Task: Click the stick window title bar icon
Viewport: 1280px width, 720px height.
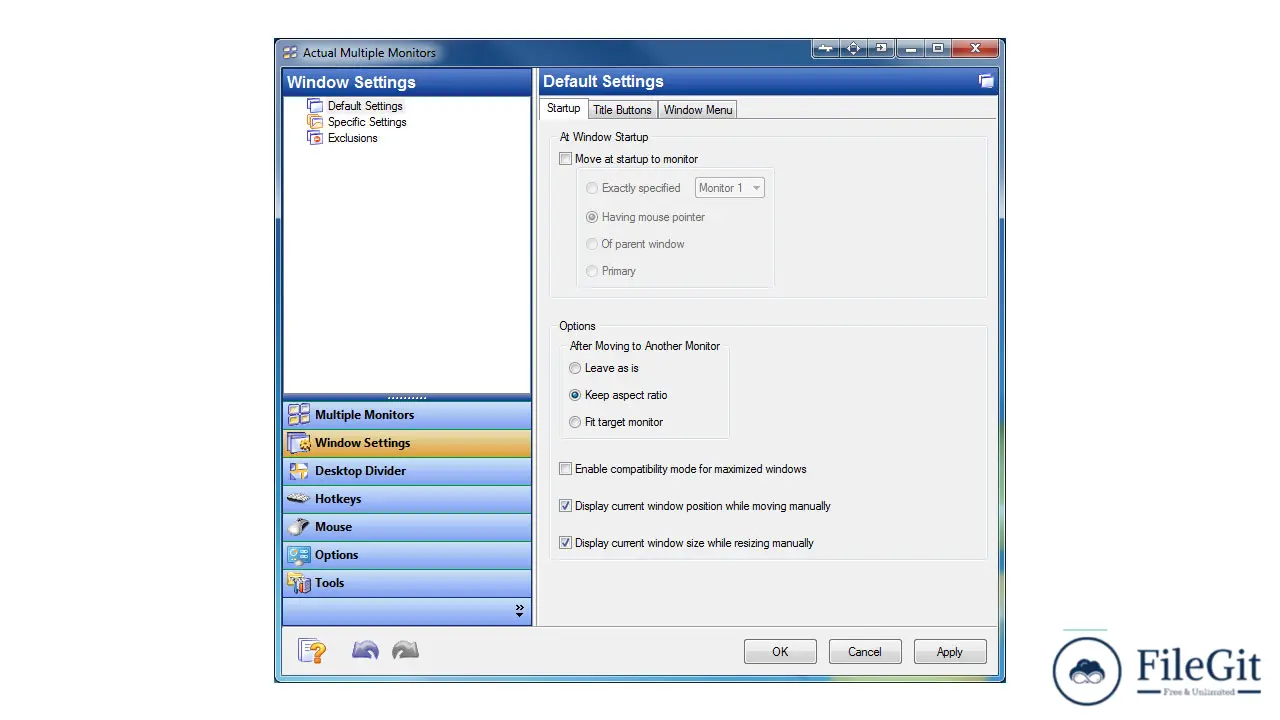Action: tap(826, 49)
